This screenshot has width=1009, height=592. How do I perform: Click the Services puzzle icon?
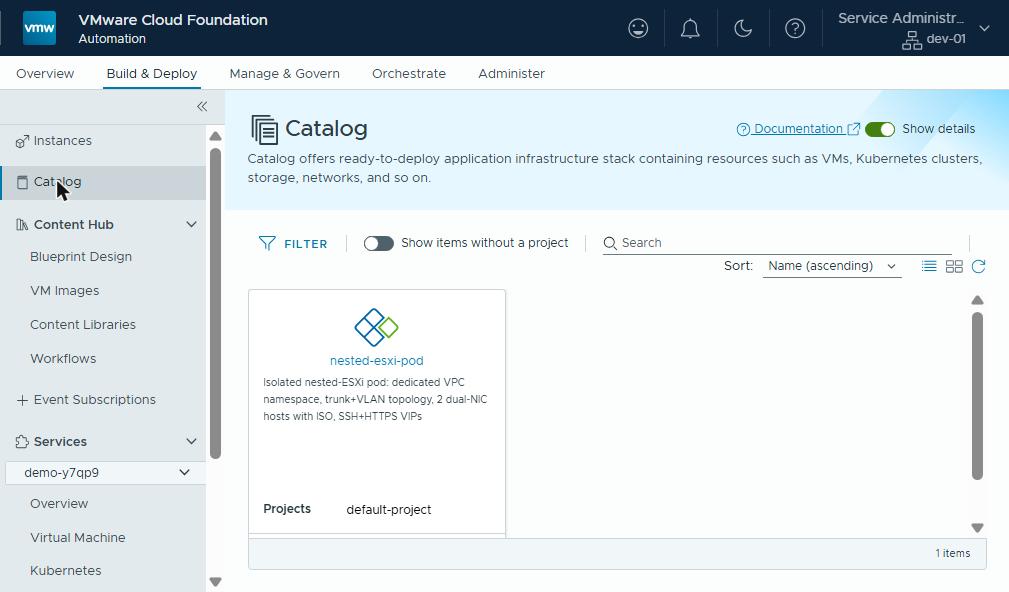point(22,441)
